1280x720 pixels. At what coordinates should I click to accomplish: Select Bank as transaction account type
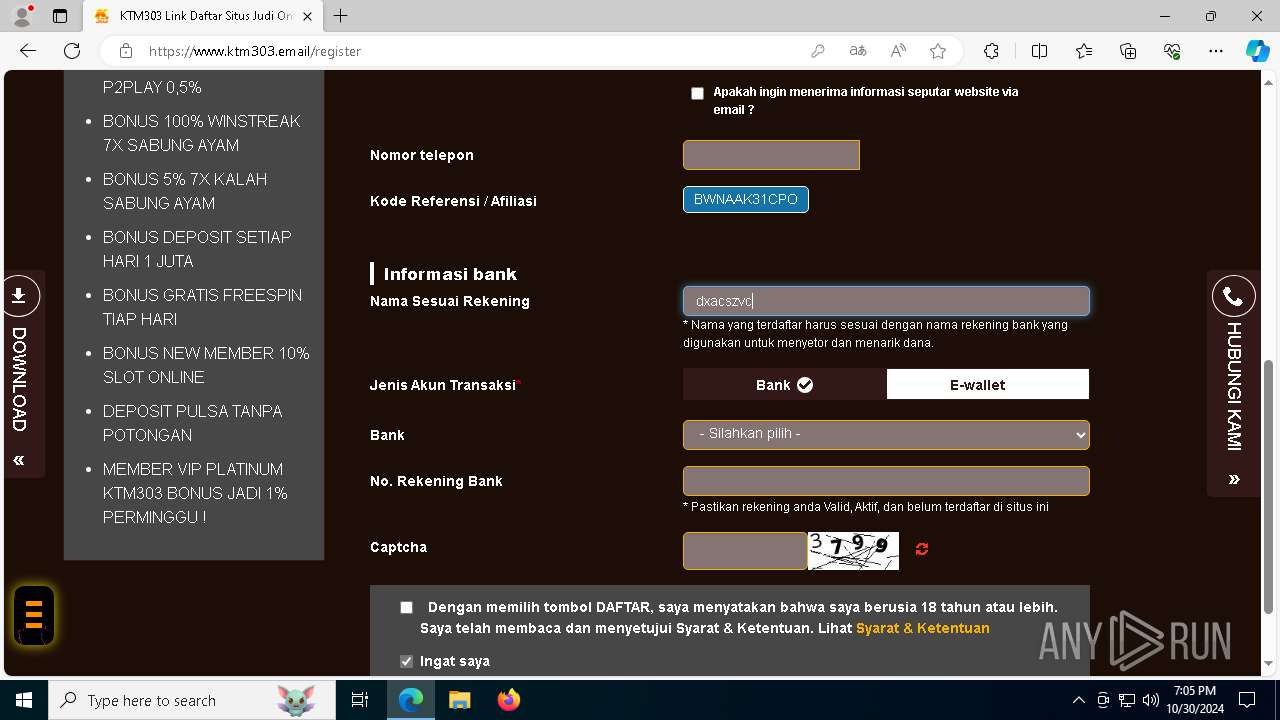point(785,384)
